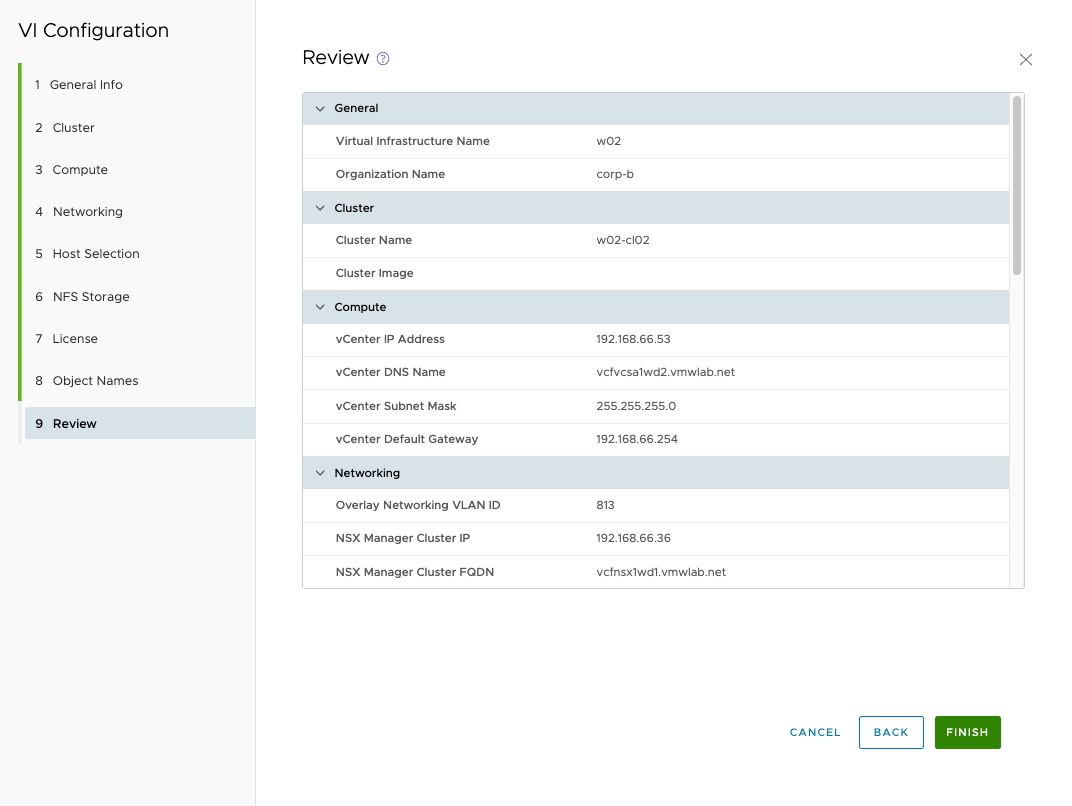Click the vCenter Subnet Mask label
Viewport: 1072px width, 806px height.
396,406
